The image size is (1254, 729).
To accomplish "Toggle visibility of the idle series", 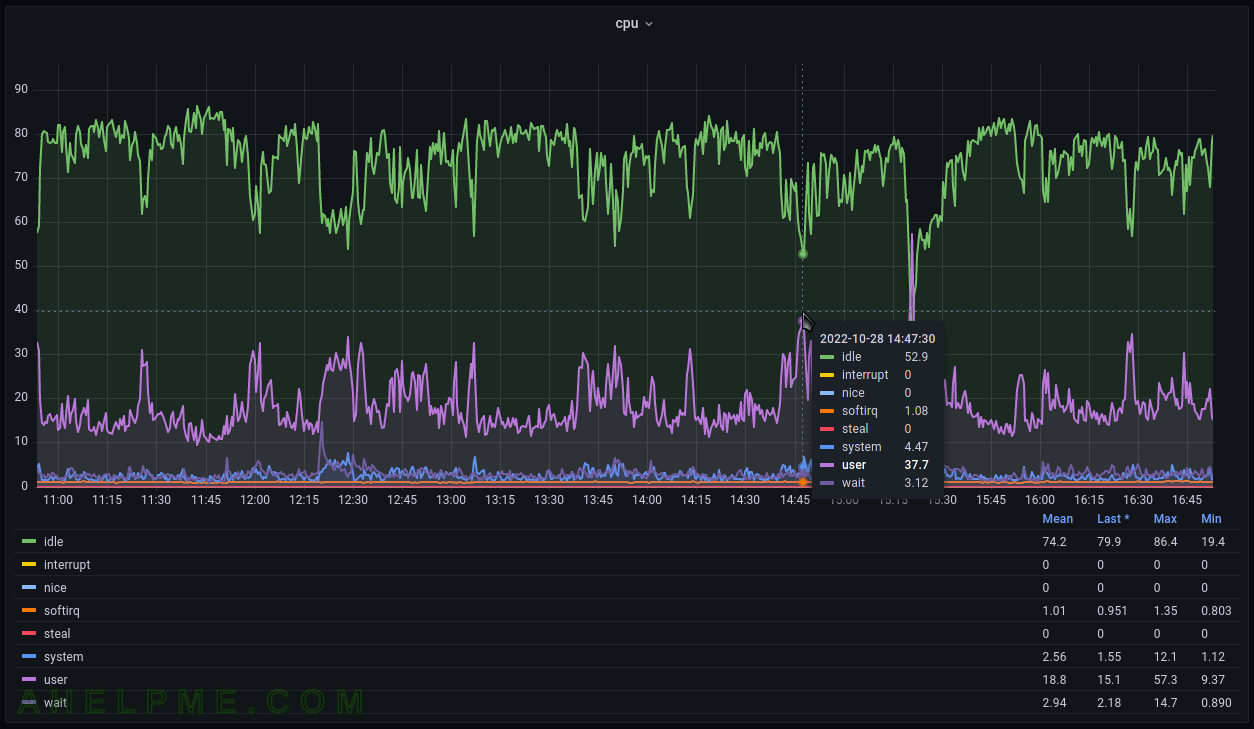I will click(x=54, y=542).
